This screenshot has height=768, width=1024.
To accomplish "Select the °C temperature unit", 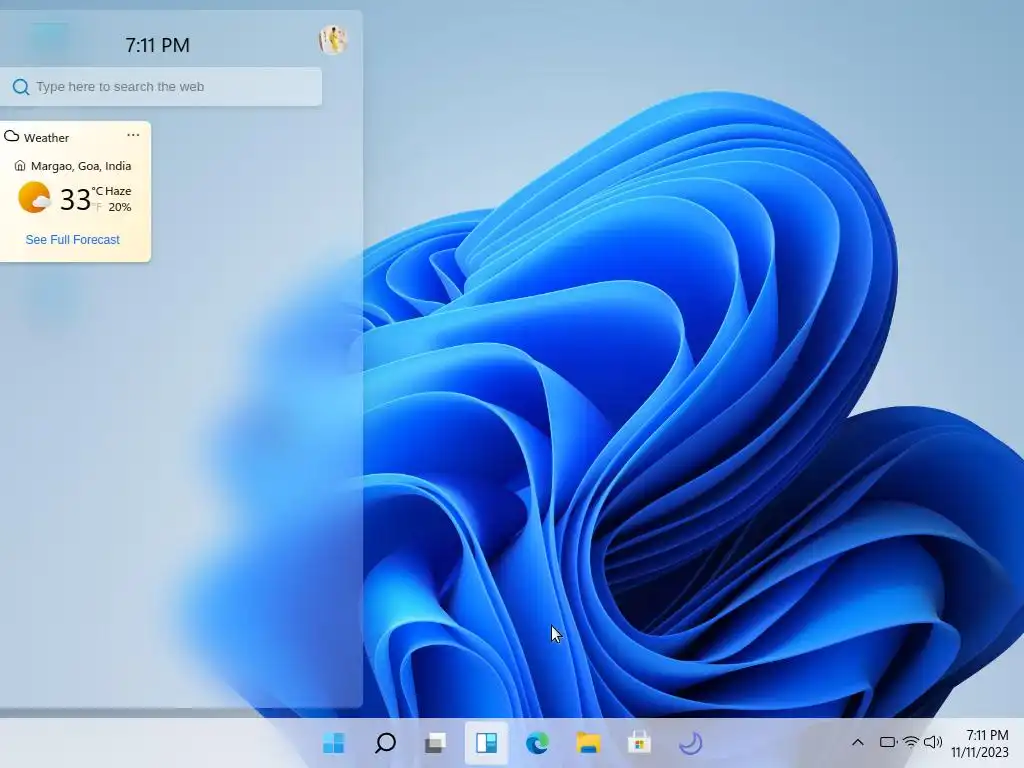I will point(97,191).
